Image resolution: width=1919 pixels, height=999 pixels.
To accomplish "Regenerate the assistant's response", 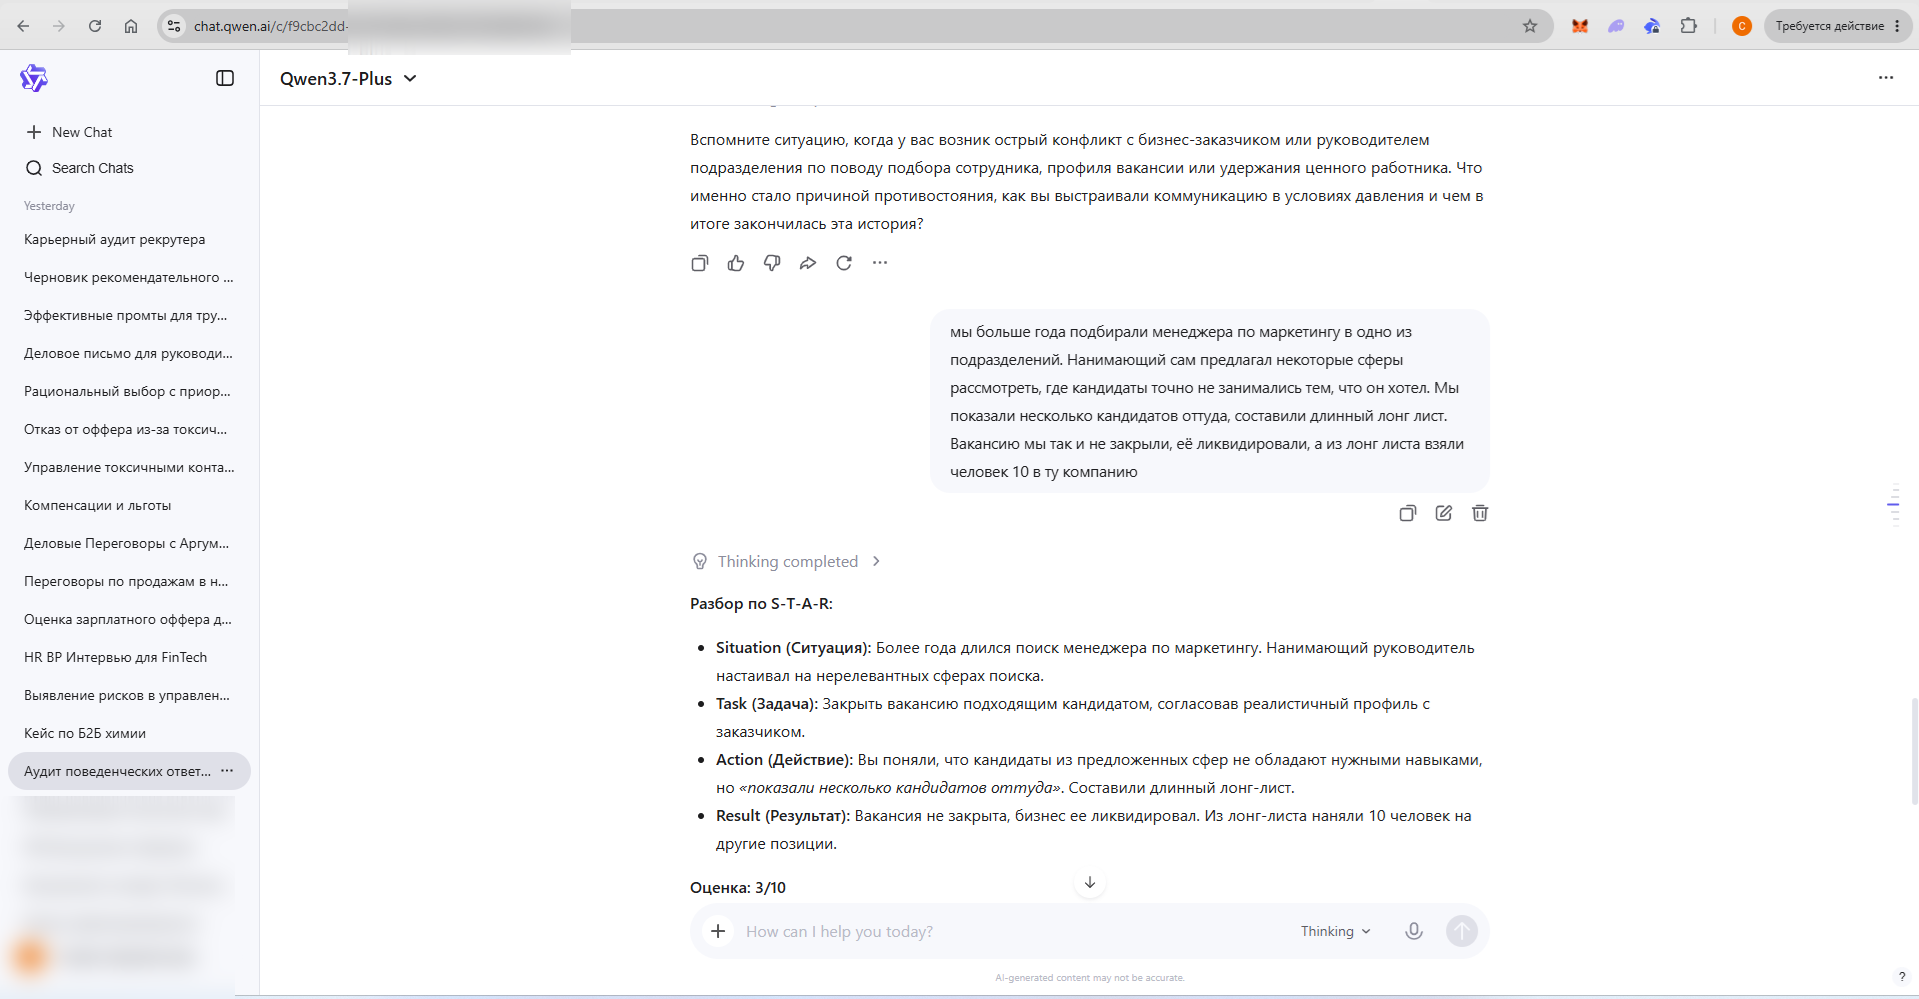I will 844,263.
